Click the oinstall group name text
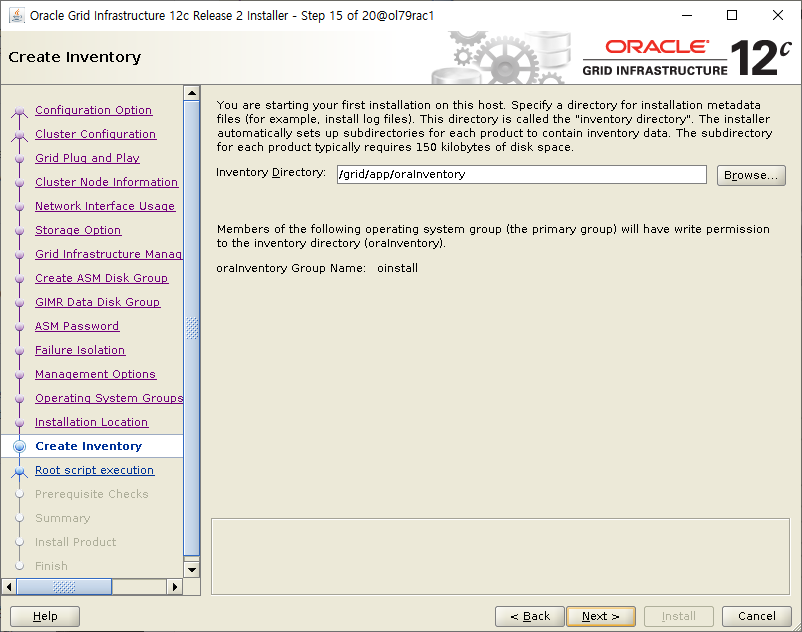This screenshot has height=632, width=802. tap(397, 268)
